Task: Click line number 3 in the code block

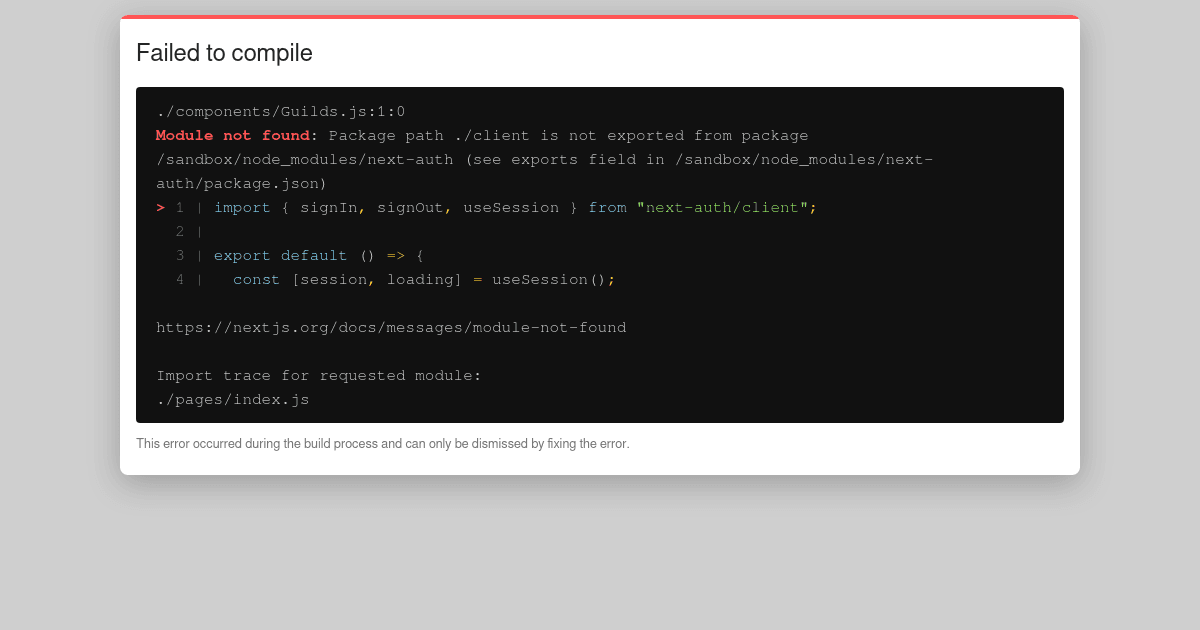Action: (180, 255)
